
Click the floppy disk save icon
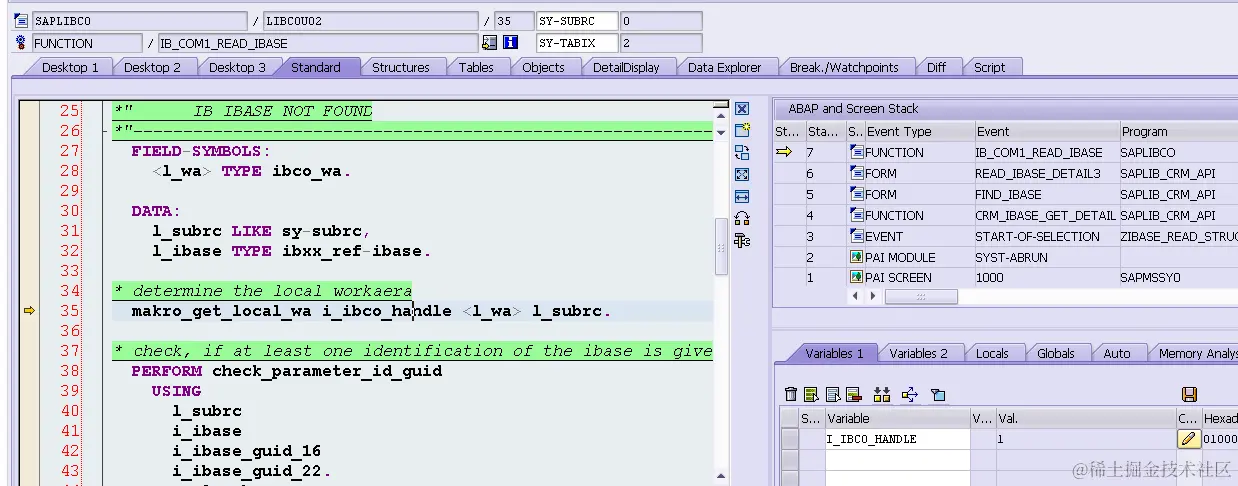tap(1189, 394)
